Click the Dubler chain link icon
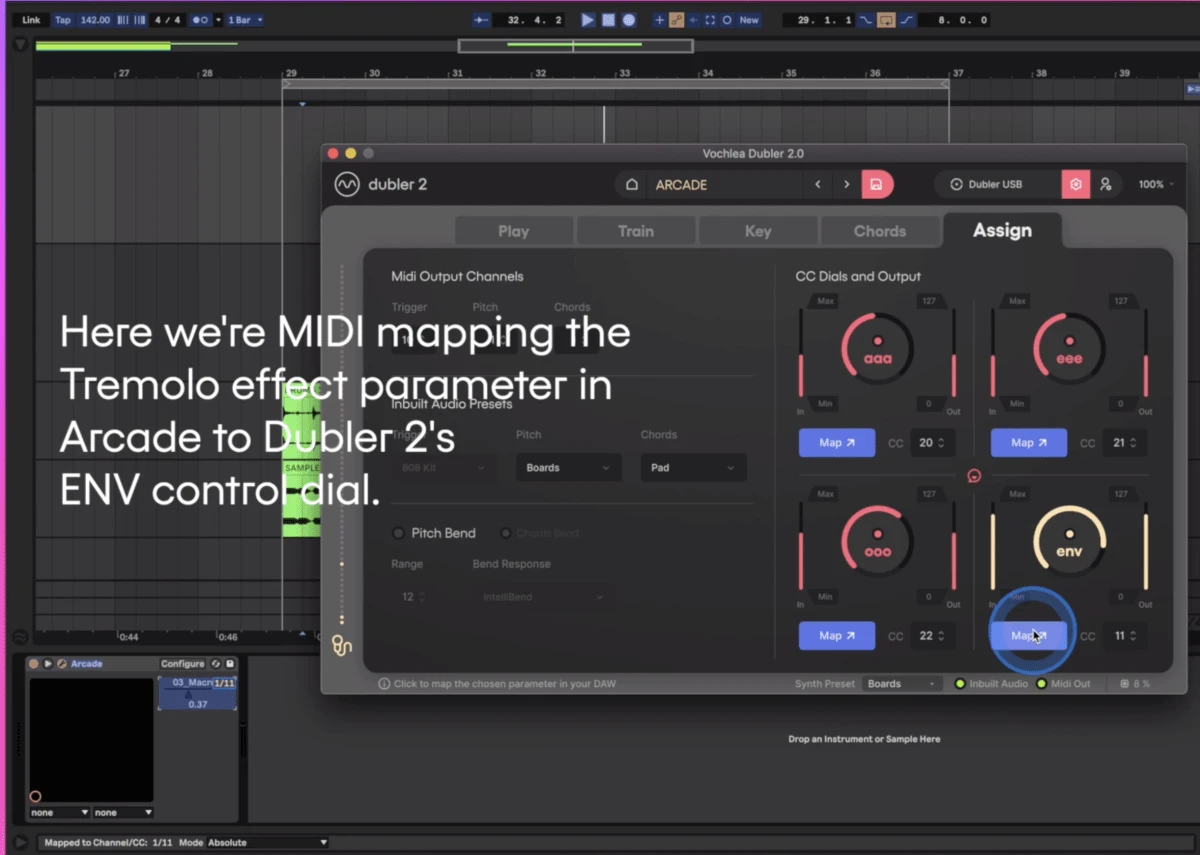This screenshot has width=1200, height=855. click(x=342, y=646)
